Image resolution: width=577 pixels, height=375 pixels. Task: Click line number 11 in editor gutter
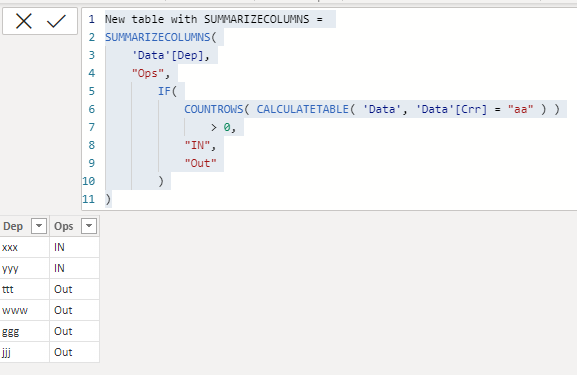click(x=88, y=199)
